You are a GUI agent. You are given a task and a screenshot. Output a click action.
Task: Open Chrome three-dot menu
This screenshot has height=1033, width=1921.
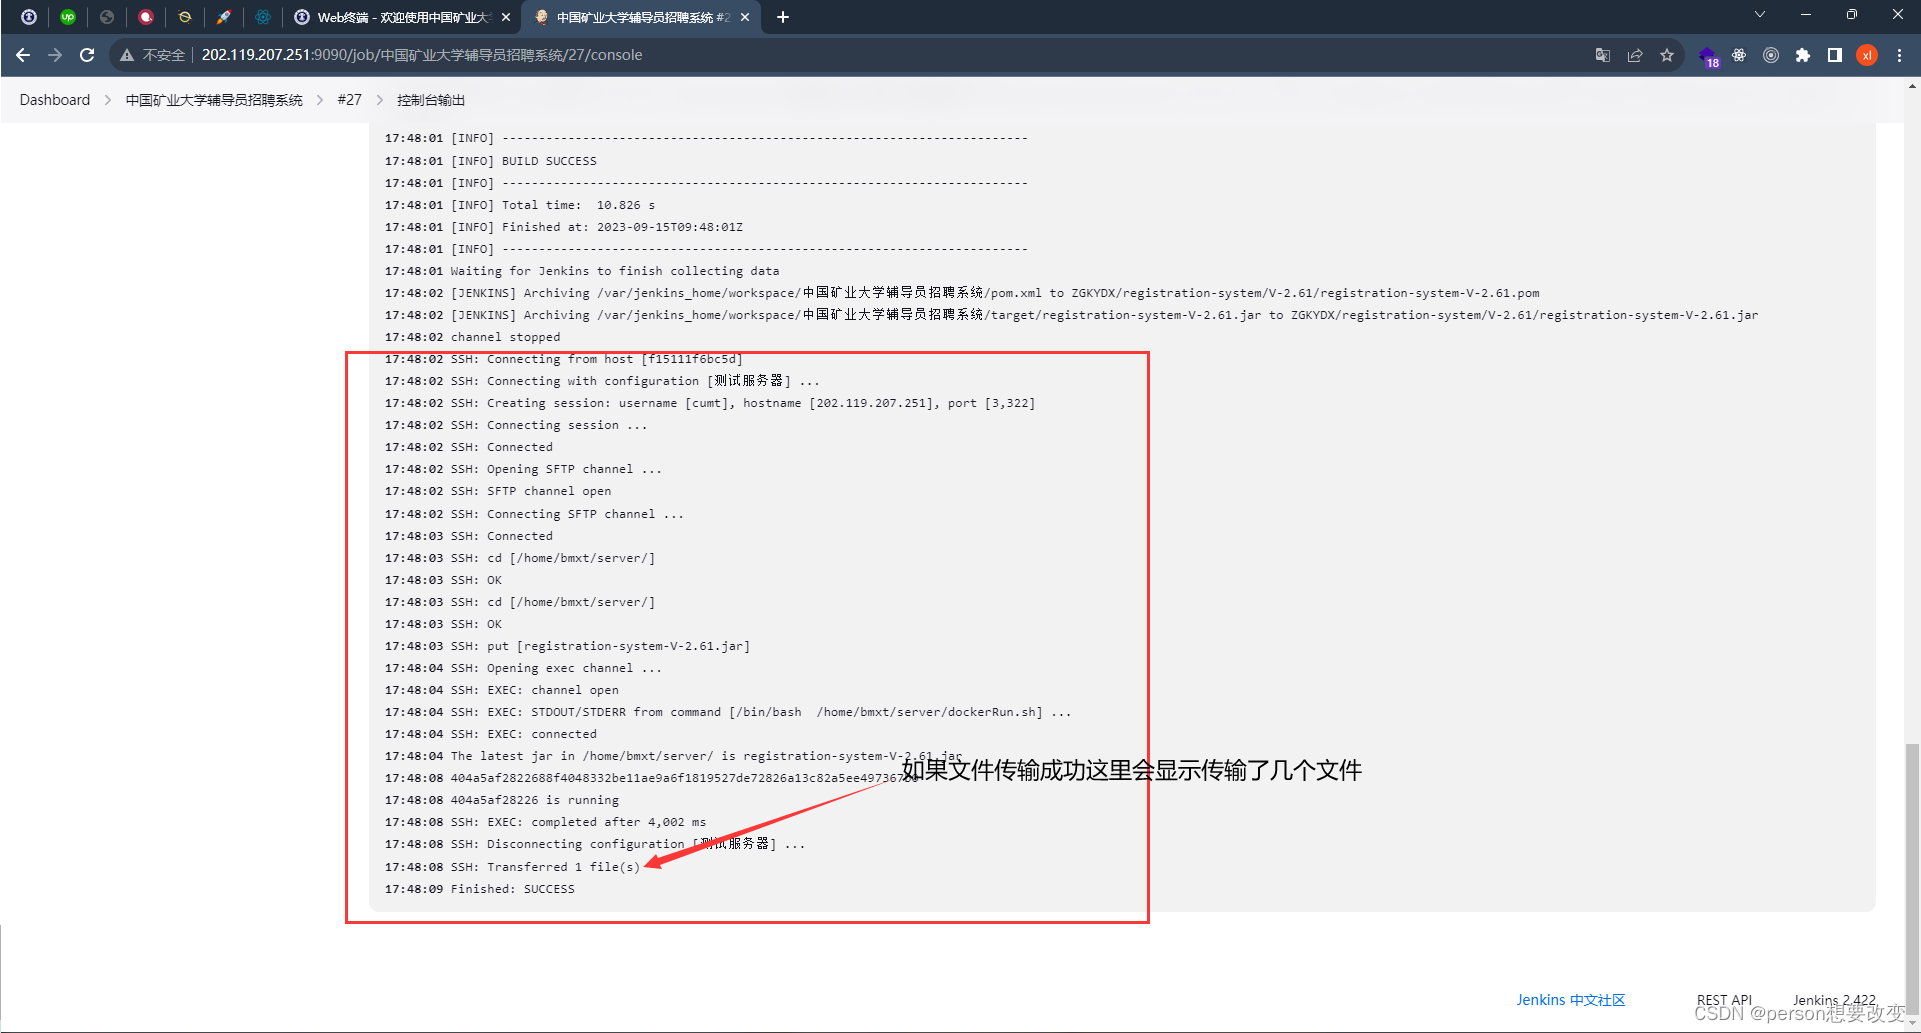1899,55
